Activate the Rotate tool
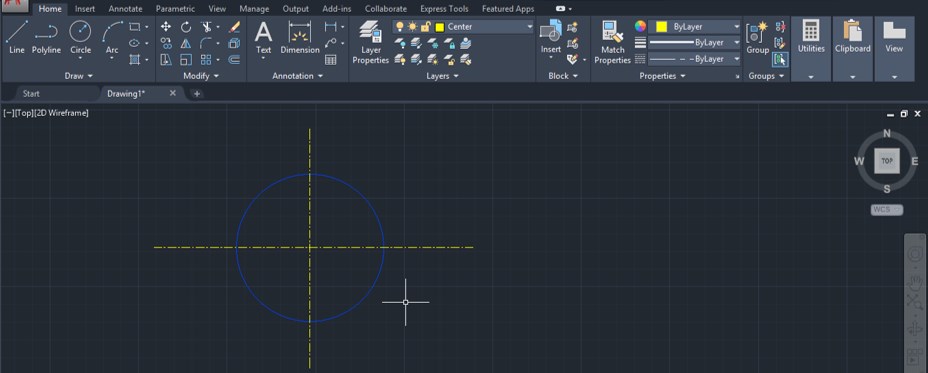The height and width of the screenshot is (373, 928). 186,27
